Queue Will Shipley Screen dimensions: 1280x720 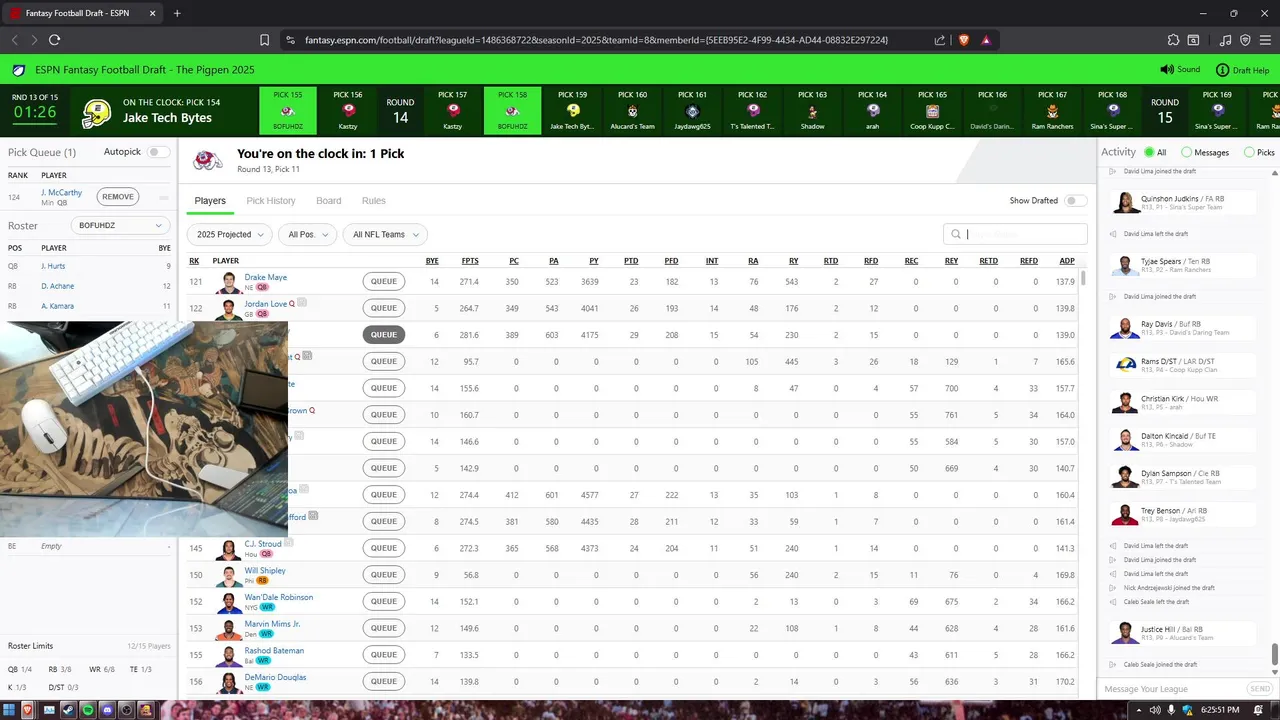coord(384,575)
